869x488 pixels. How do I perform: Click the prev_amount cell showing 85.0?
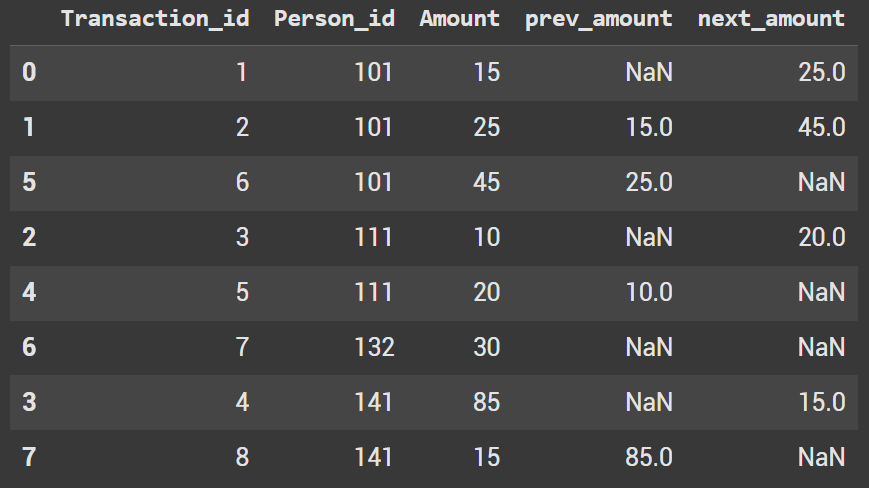coord(648,457)
